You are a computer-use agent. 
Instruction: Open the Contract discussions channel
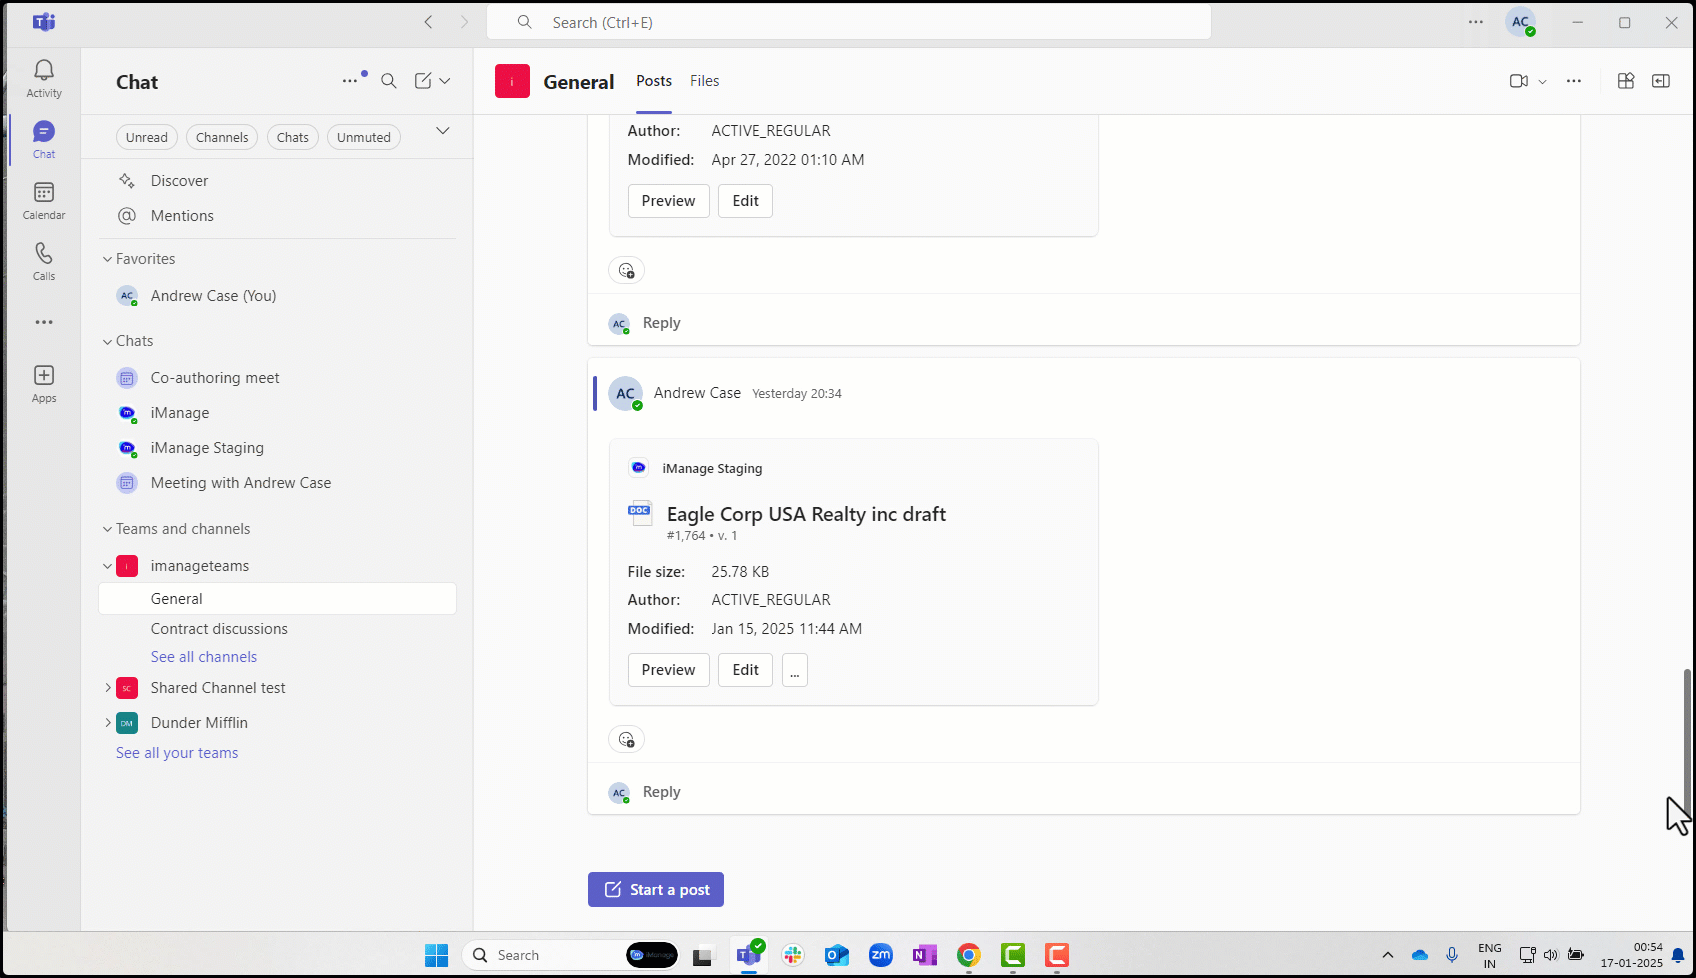(219, 628)
